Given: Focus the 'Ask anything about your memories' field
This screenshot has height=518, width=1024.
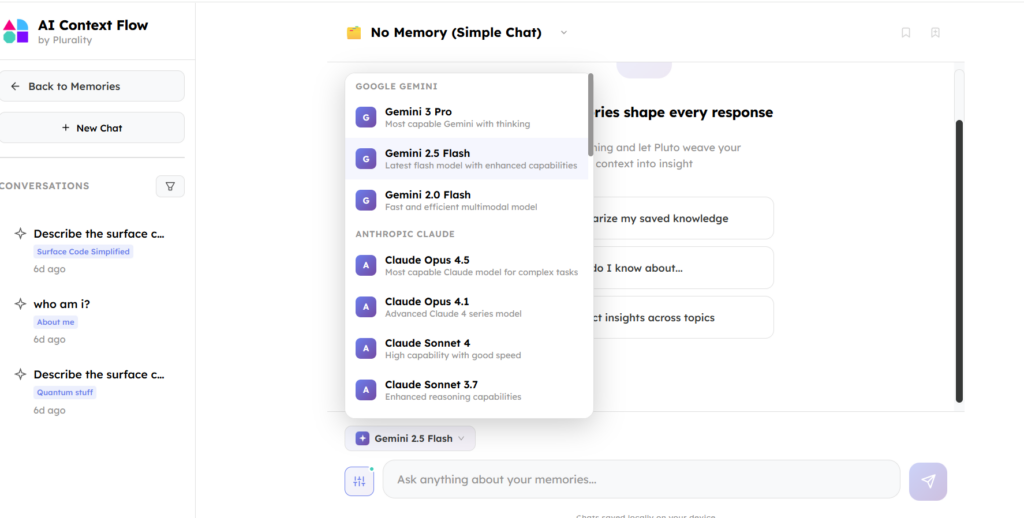Looking at the screenshot, I should (640, 480).
